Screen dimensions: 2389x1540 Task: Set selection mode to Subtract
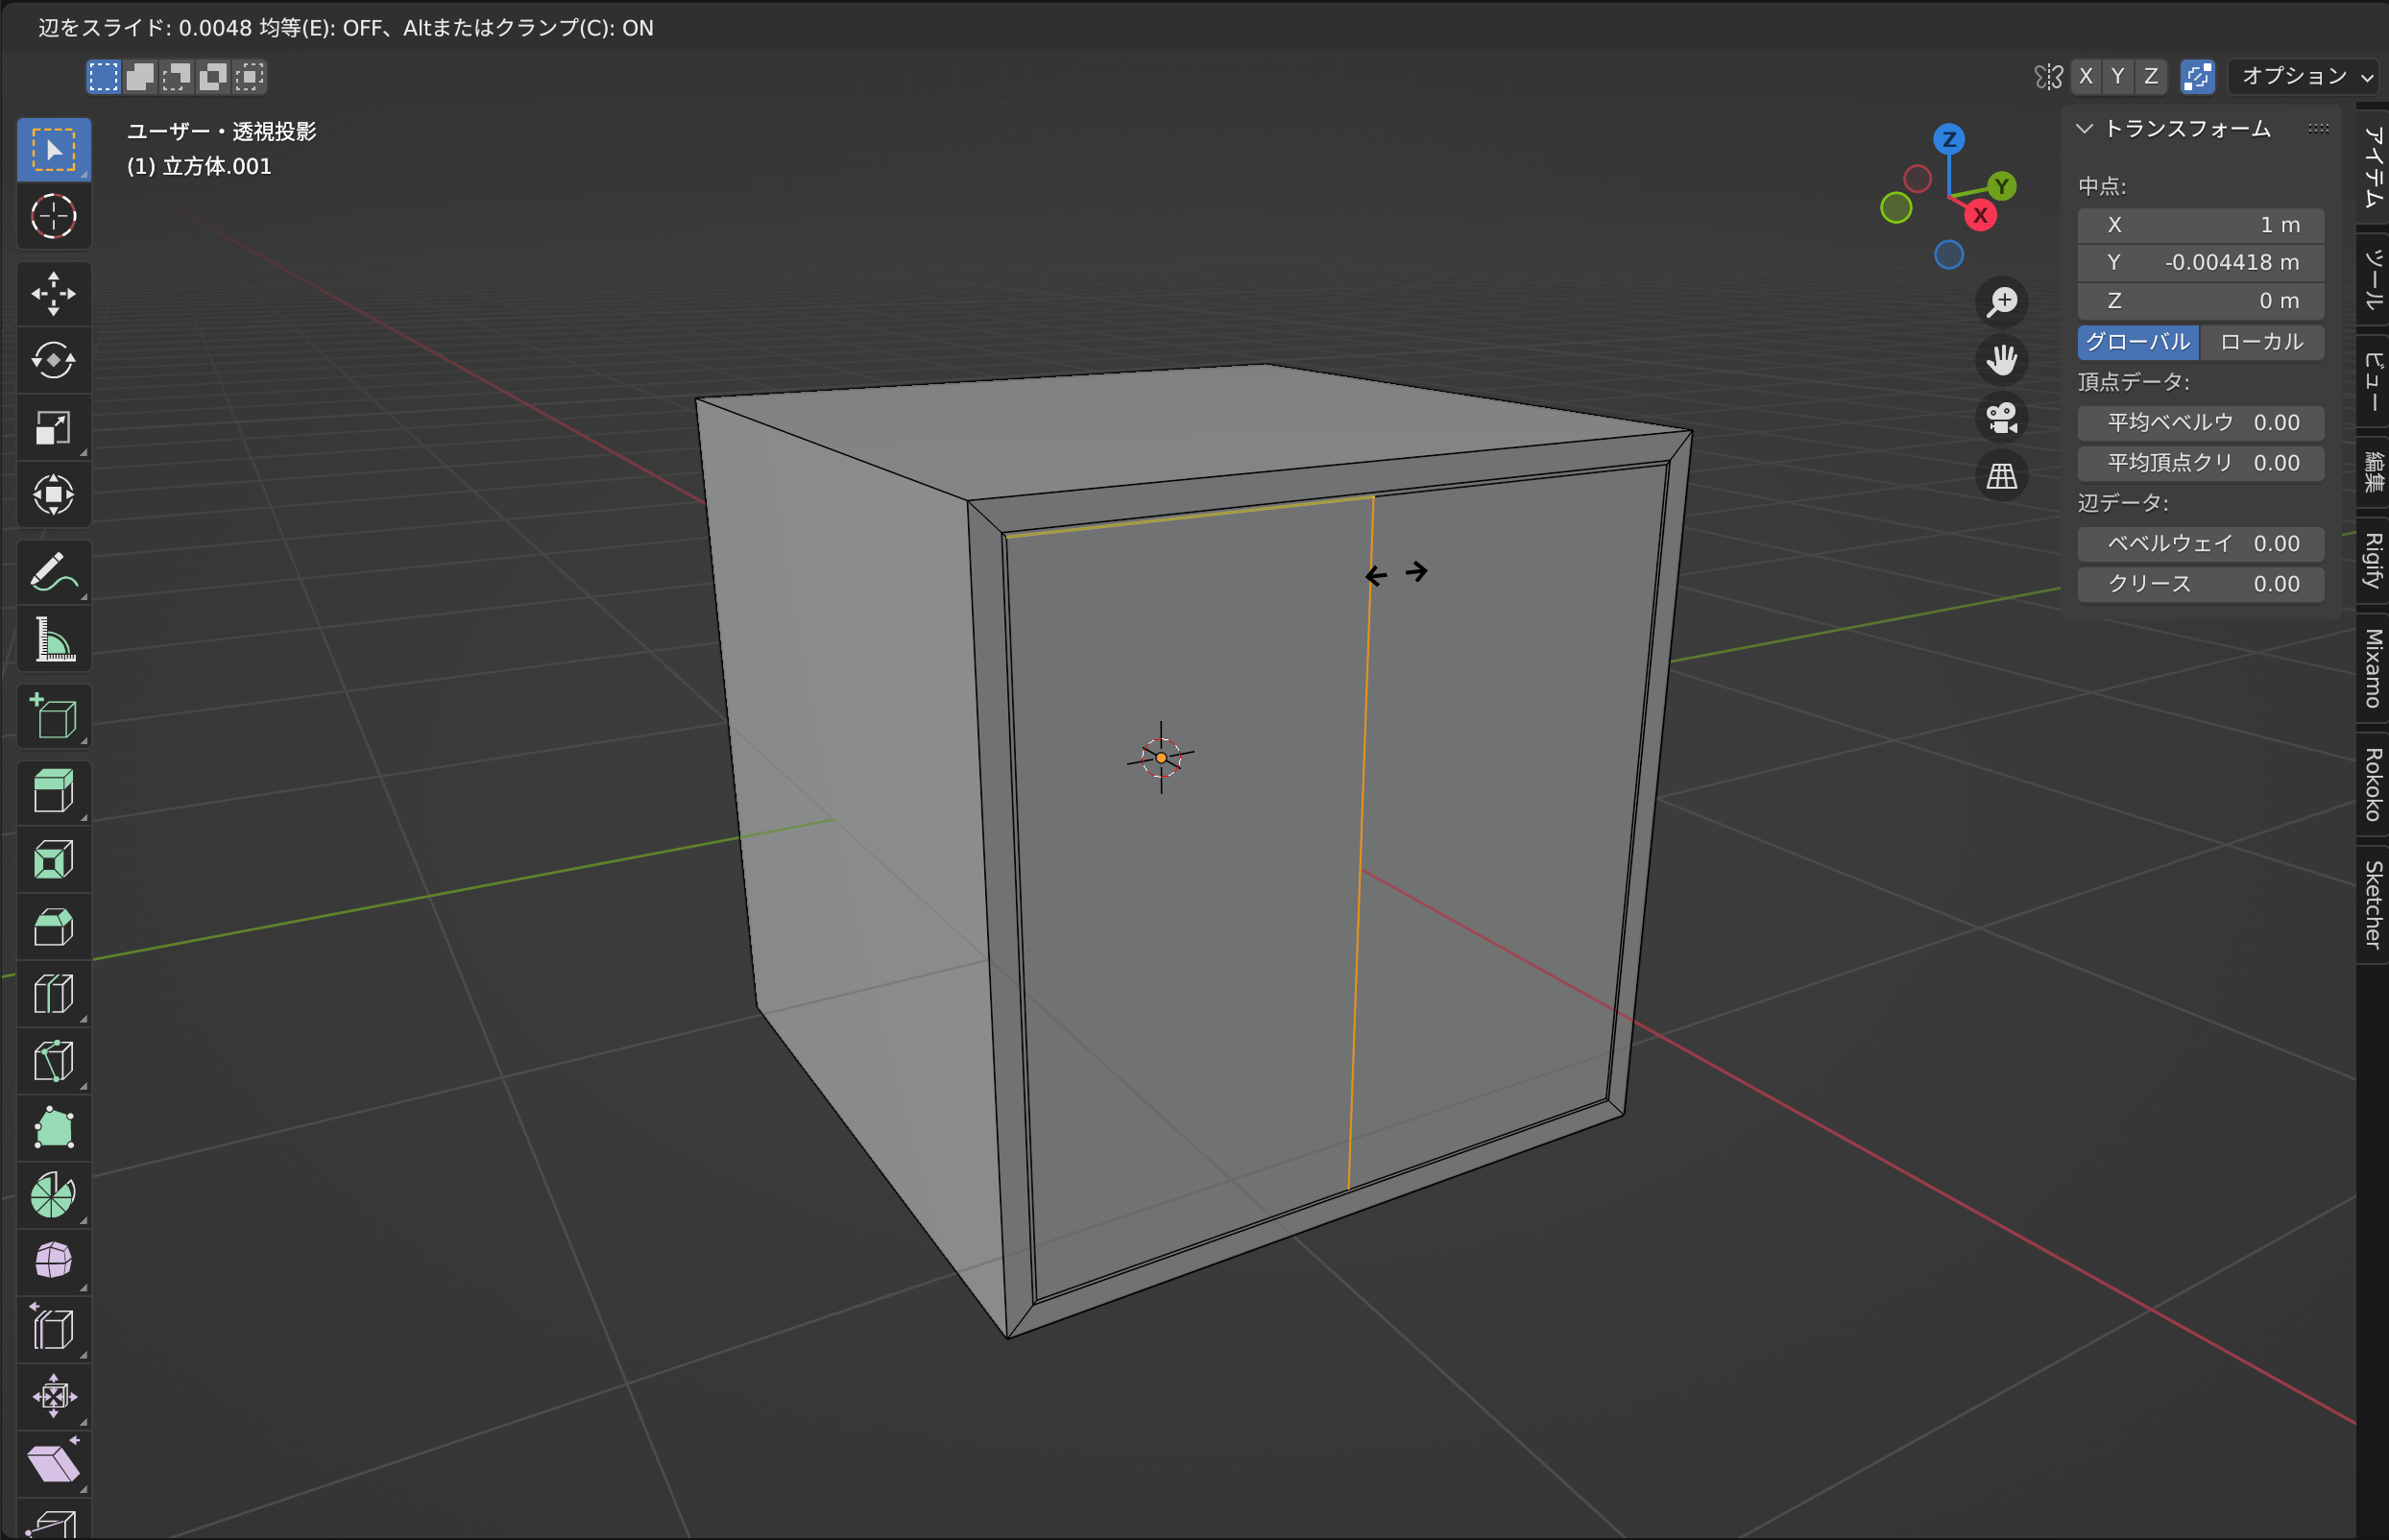(176, 76)
